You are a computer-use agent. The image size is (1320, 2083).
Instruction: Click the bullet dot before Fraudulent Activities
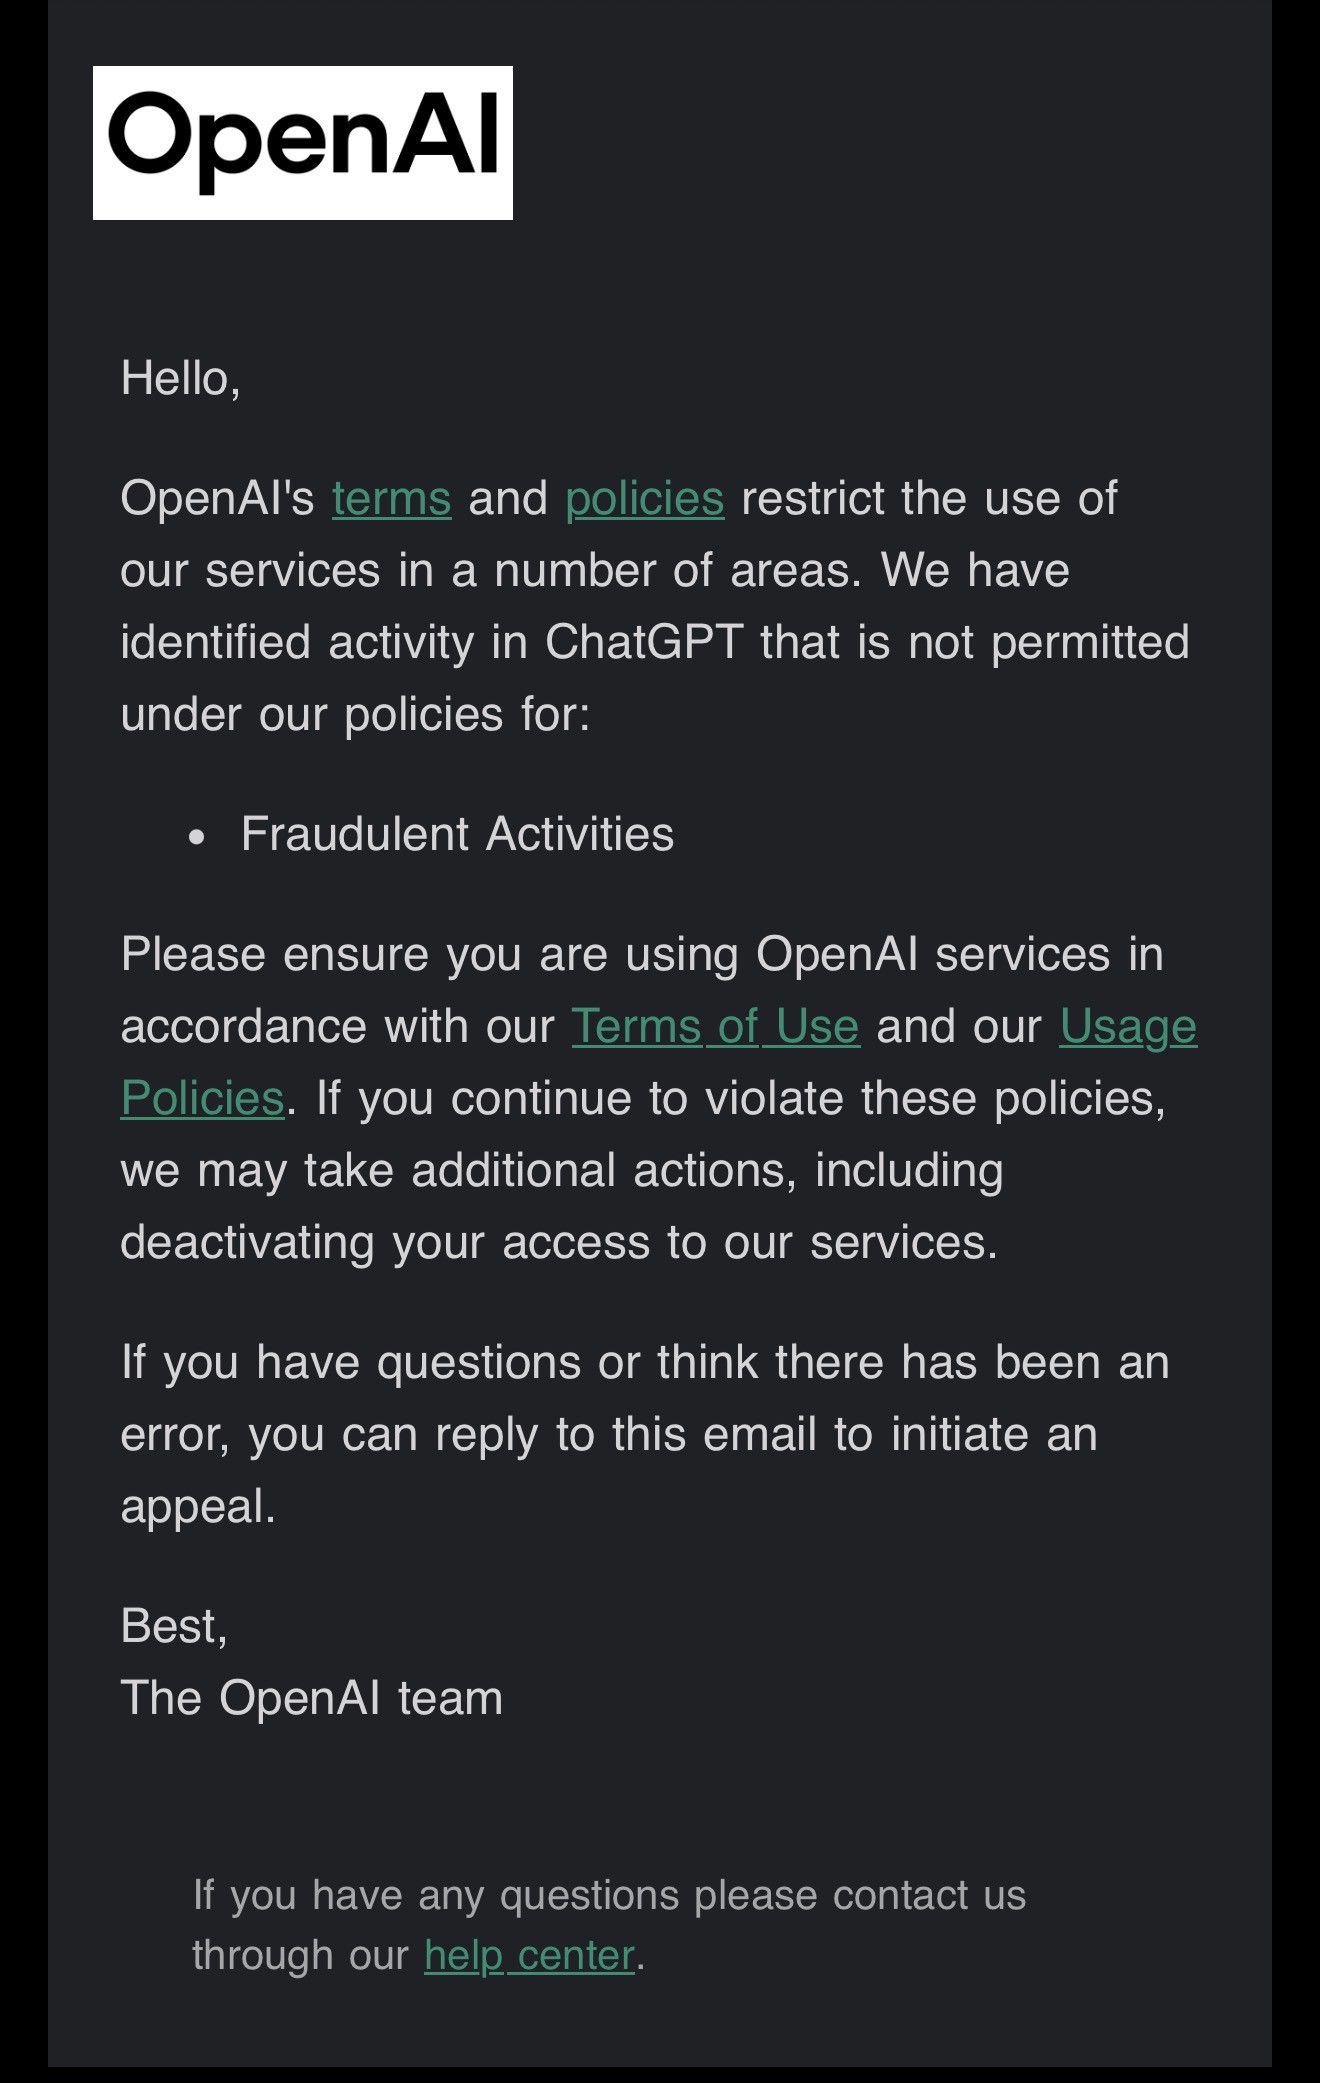[x=196, y=838]
